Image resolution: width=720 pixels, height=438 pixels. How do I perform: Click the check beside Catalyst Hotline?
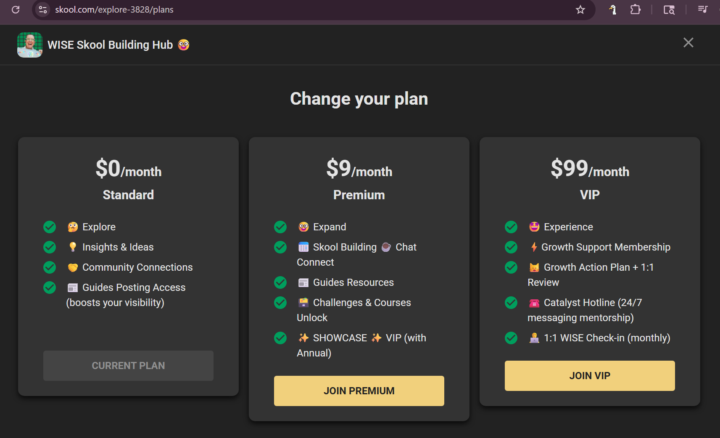tap(511, 302)
